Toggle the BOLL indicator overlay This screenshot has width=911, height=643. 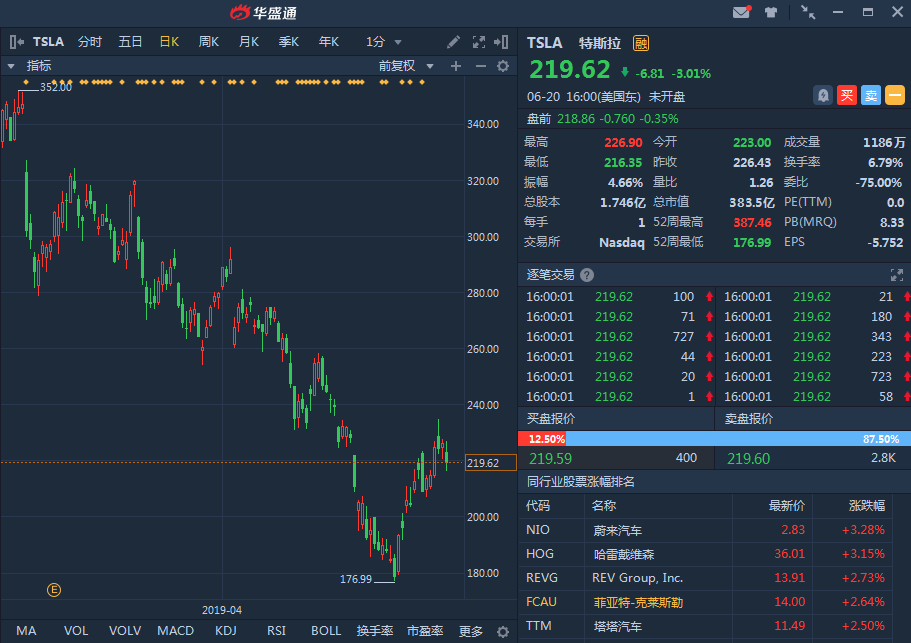(x=326, y=631)
